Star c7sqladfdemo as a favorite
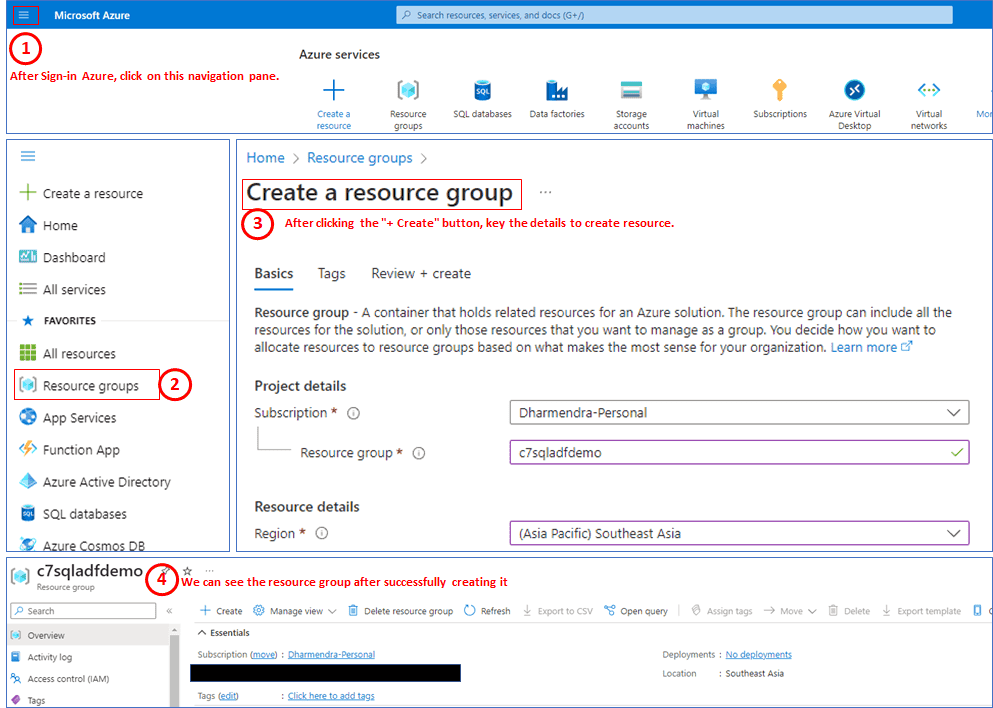Viewport: 993px width, 708px height. click(x=186, y=571)
